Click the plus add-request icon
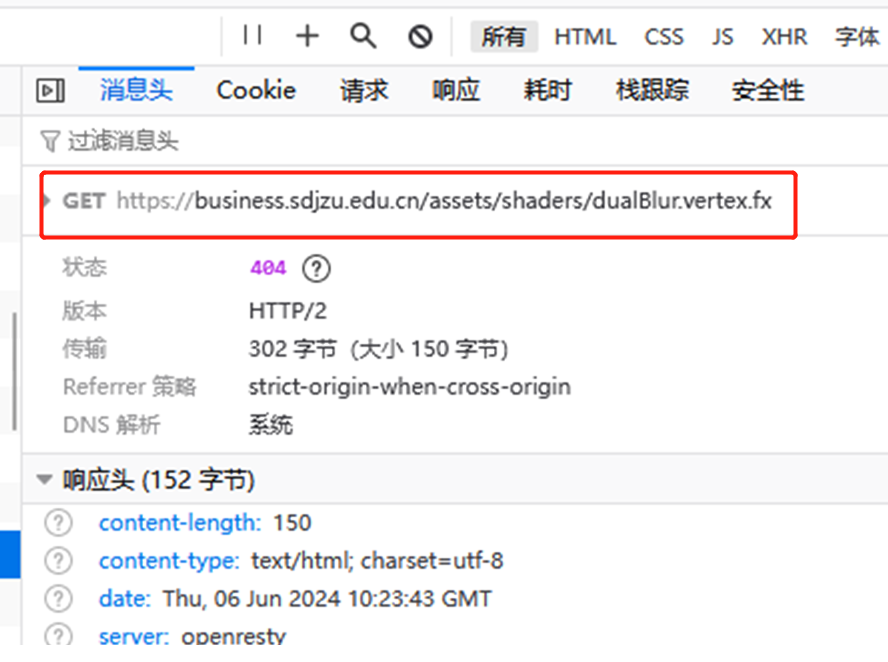 (x=307, y=36)
